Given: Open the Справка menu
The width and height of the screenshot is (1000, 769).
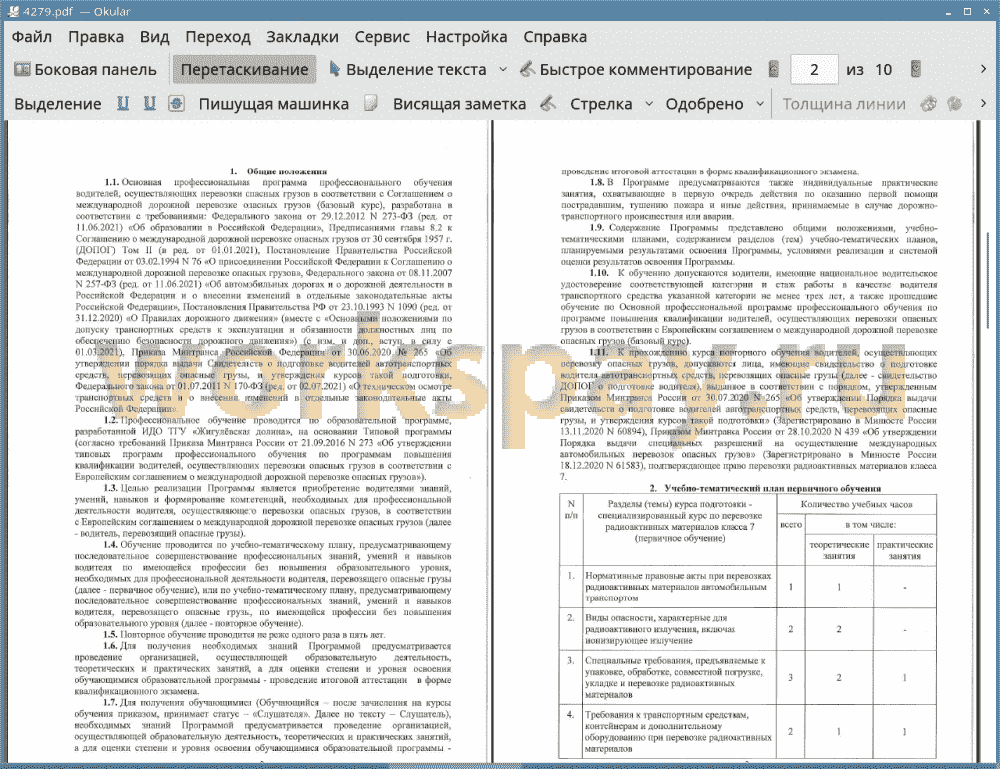Looking at the screenshot, I should tap(555, 36).
